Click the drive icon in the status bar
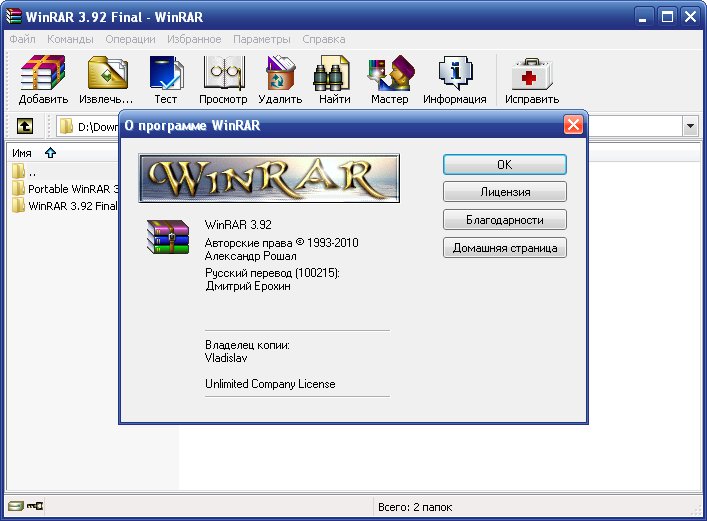The height and width of the screenshot is (521, 707). (16, 506)
